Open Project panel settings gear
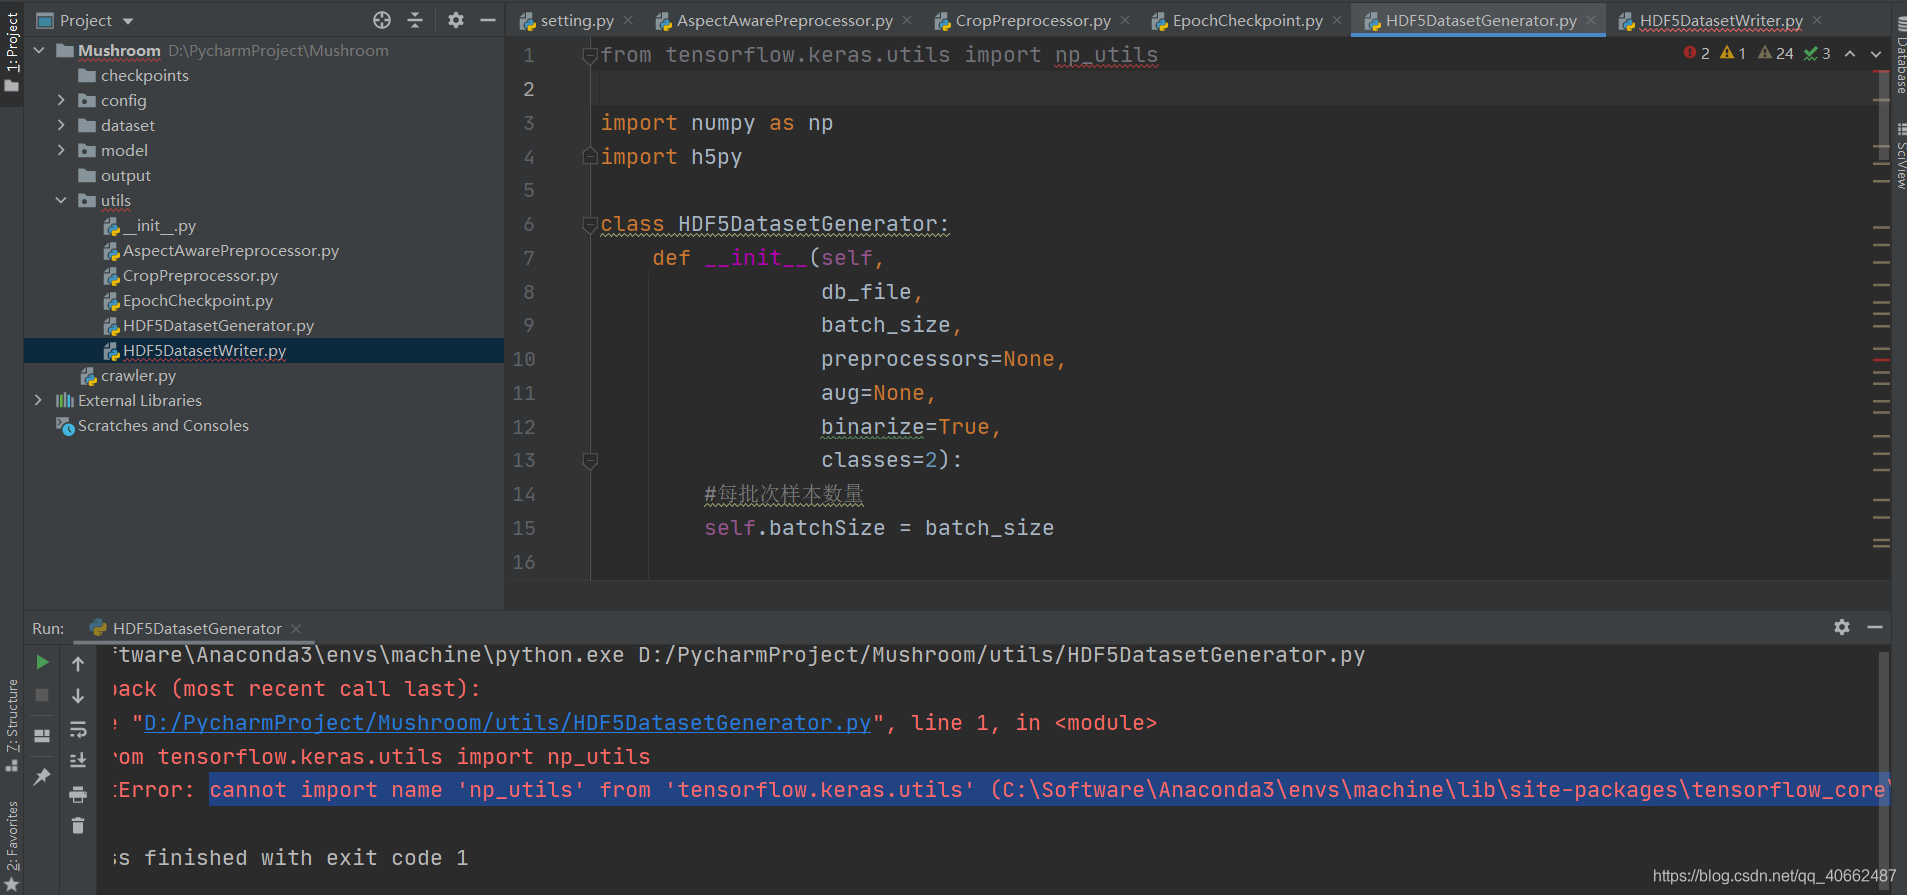The image size is (1907, 895). pos(456,20)
